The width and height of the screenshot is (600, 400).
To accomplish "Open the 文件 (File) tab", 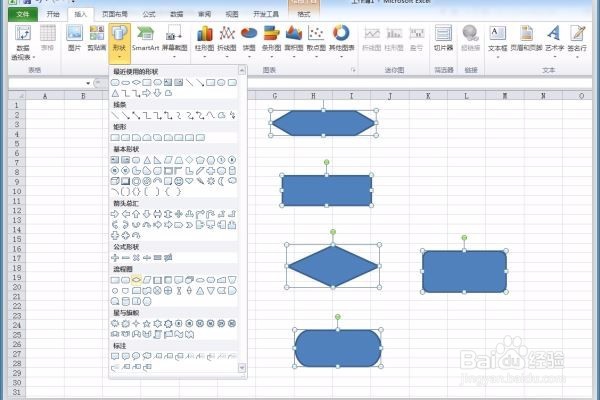I will (x=23, y=14).
